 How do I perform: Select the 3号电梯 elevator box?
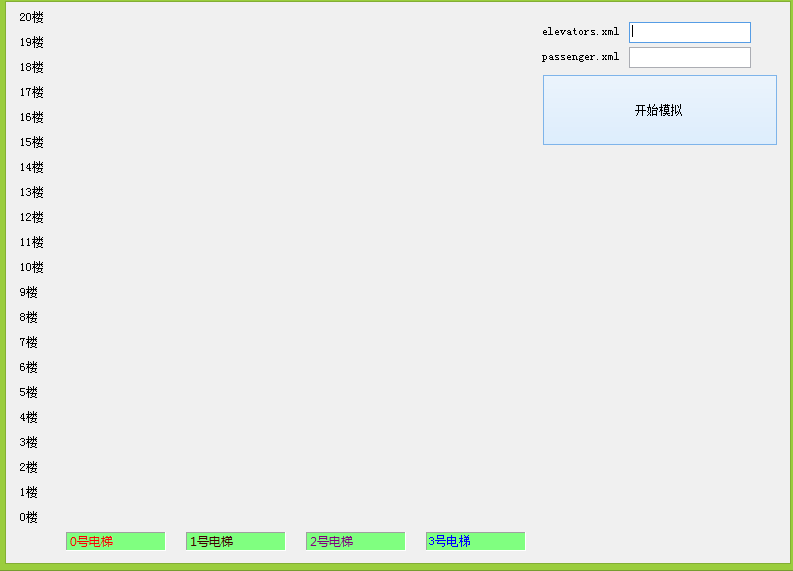(x=475, y=541)
